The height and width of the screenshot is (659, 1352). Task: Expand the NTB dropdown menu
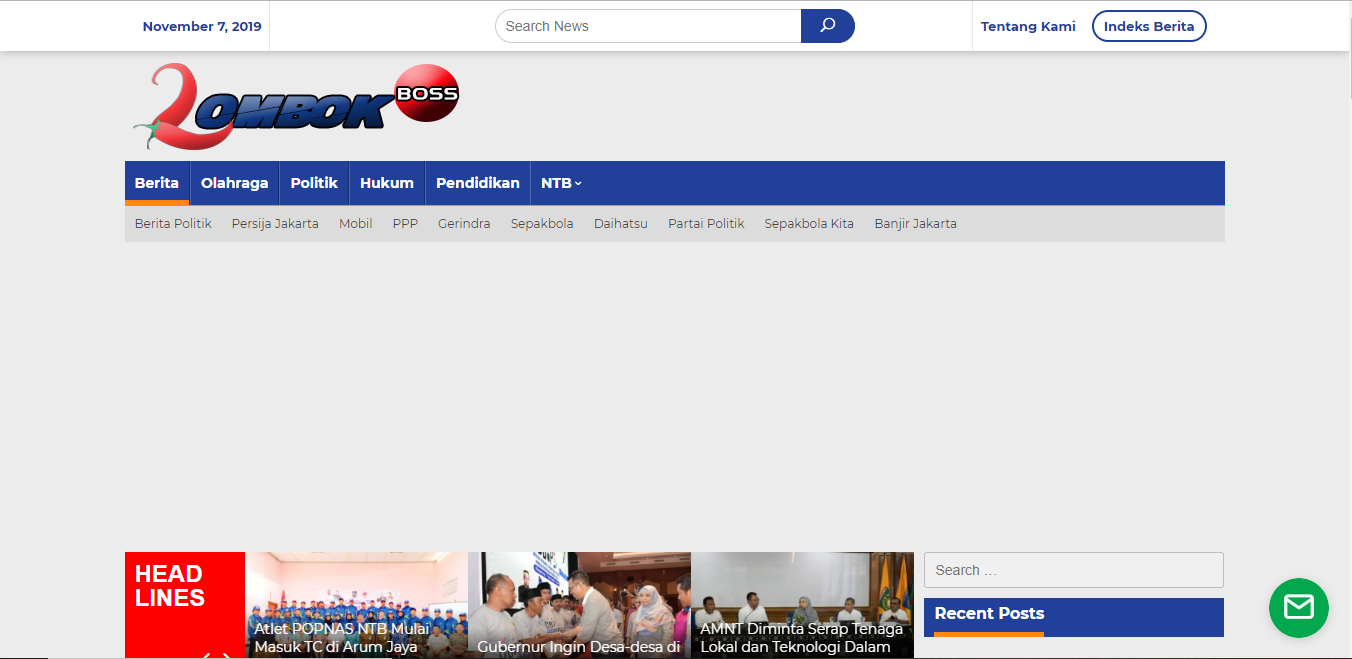561,183
